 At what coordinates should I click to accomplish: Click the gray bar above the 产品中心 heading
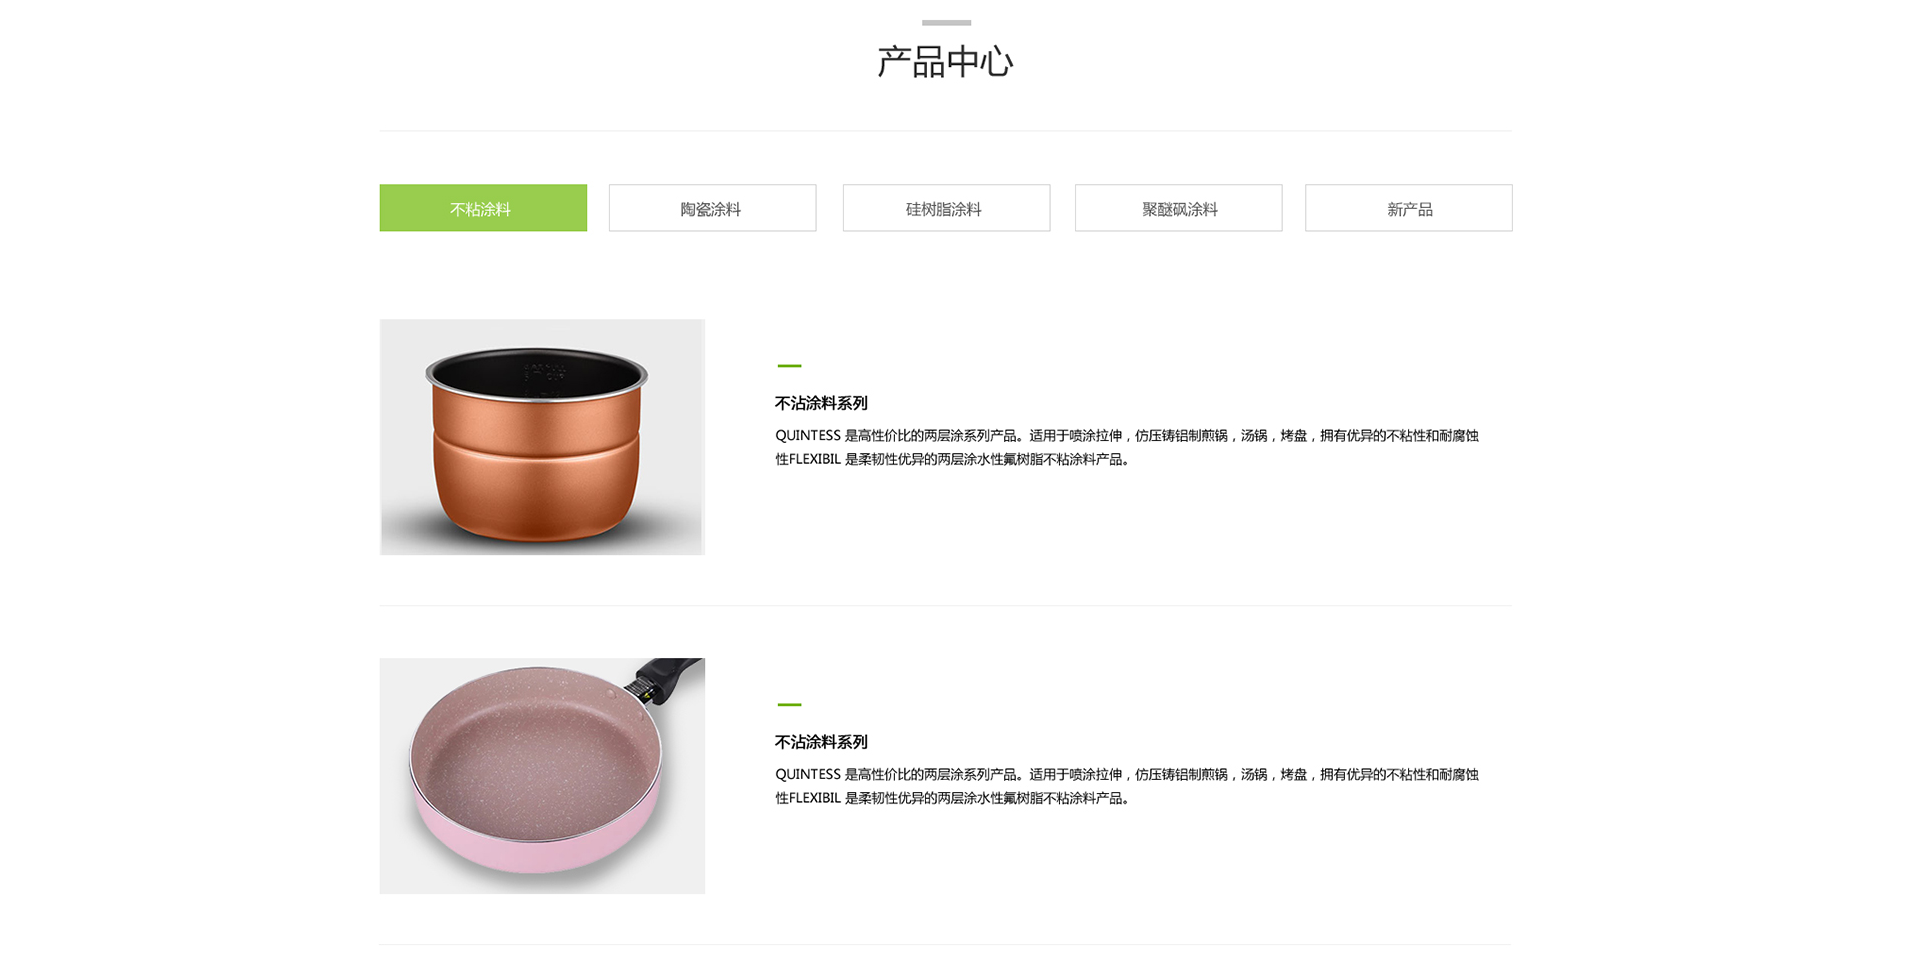946,22
